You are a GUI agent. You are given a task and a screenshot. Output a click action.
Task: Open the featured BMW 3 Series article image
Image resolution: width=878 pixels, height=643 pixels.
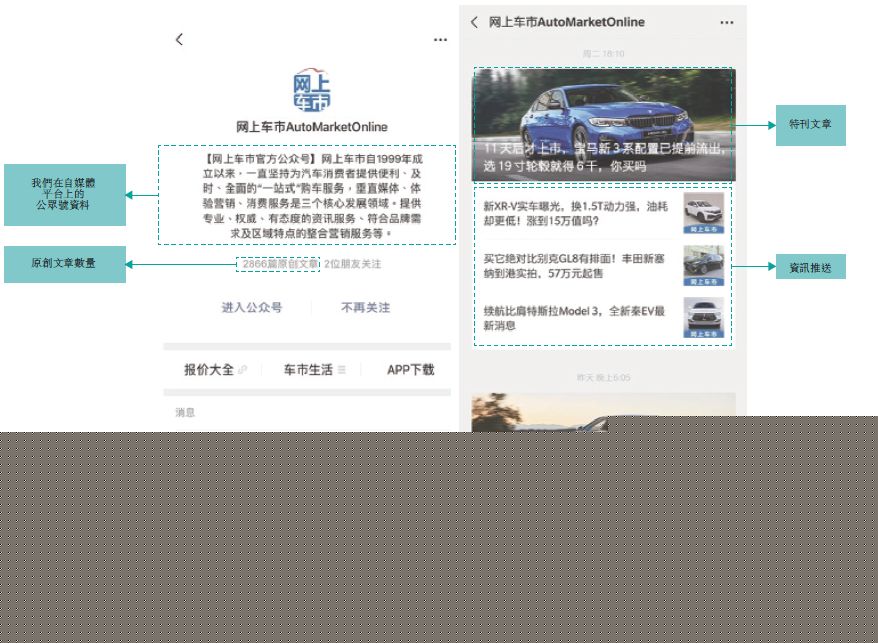tap(604, 125)
